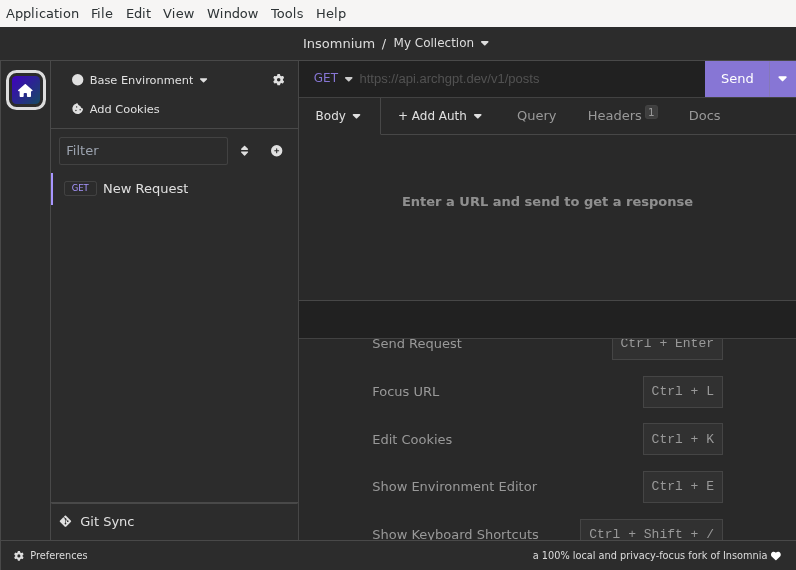Open Preferences from the status bar

point(51,556)
